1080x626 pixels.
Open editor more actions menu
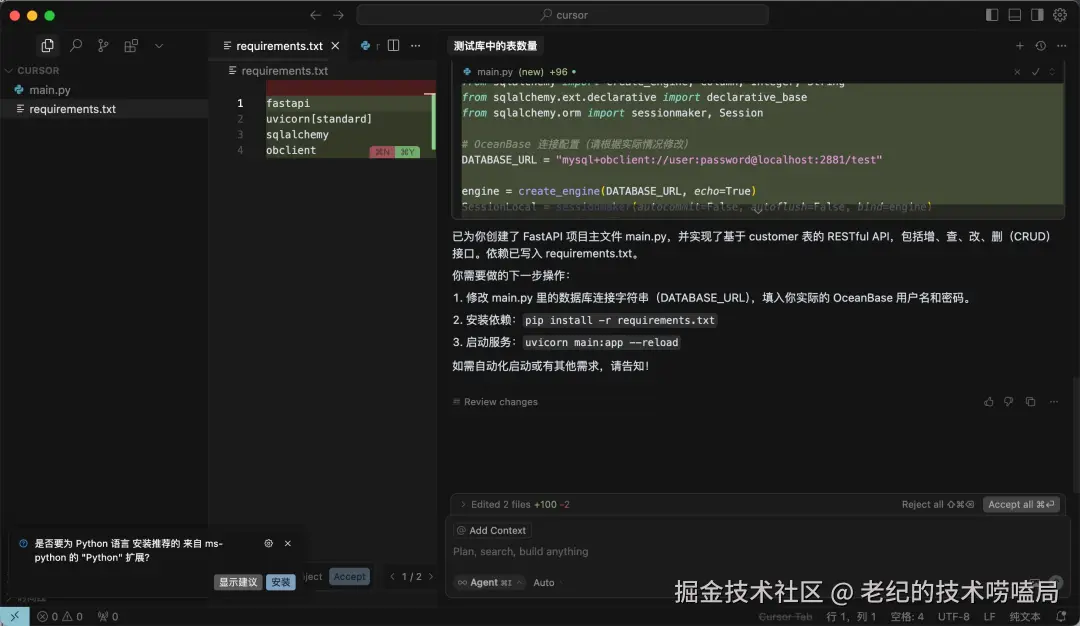click(x=415, y=45)
